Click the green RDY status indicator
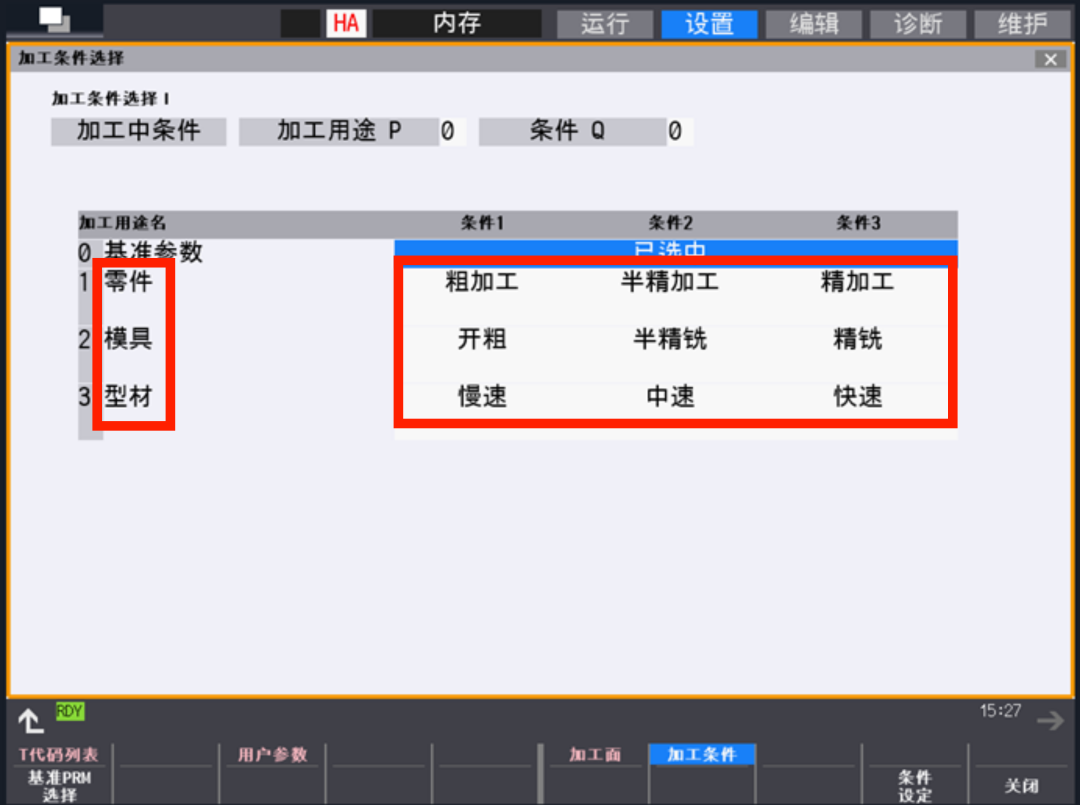This screenshot has height=805, width=1080. pyautogui.click(x=70, y=711)
